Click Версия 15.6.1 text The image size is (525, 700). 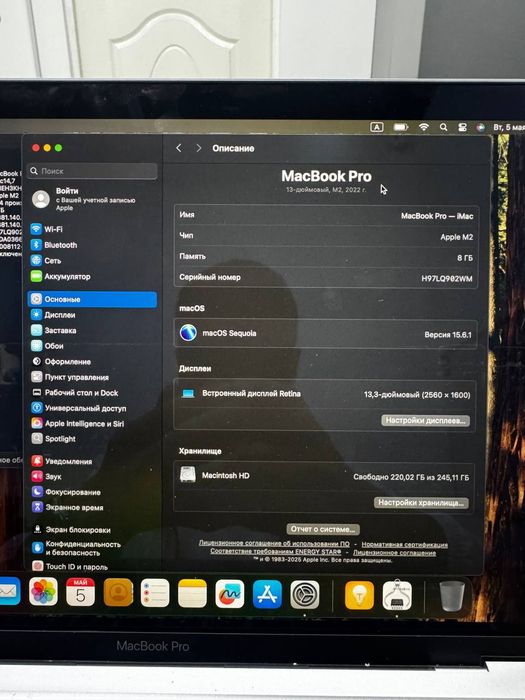(448, 335)
